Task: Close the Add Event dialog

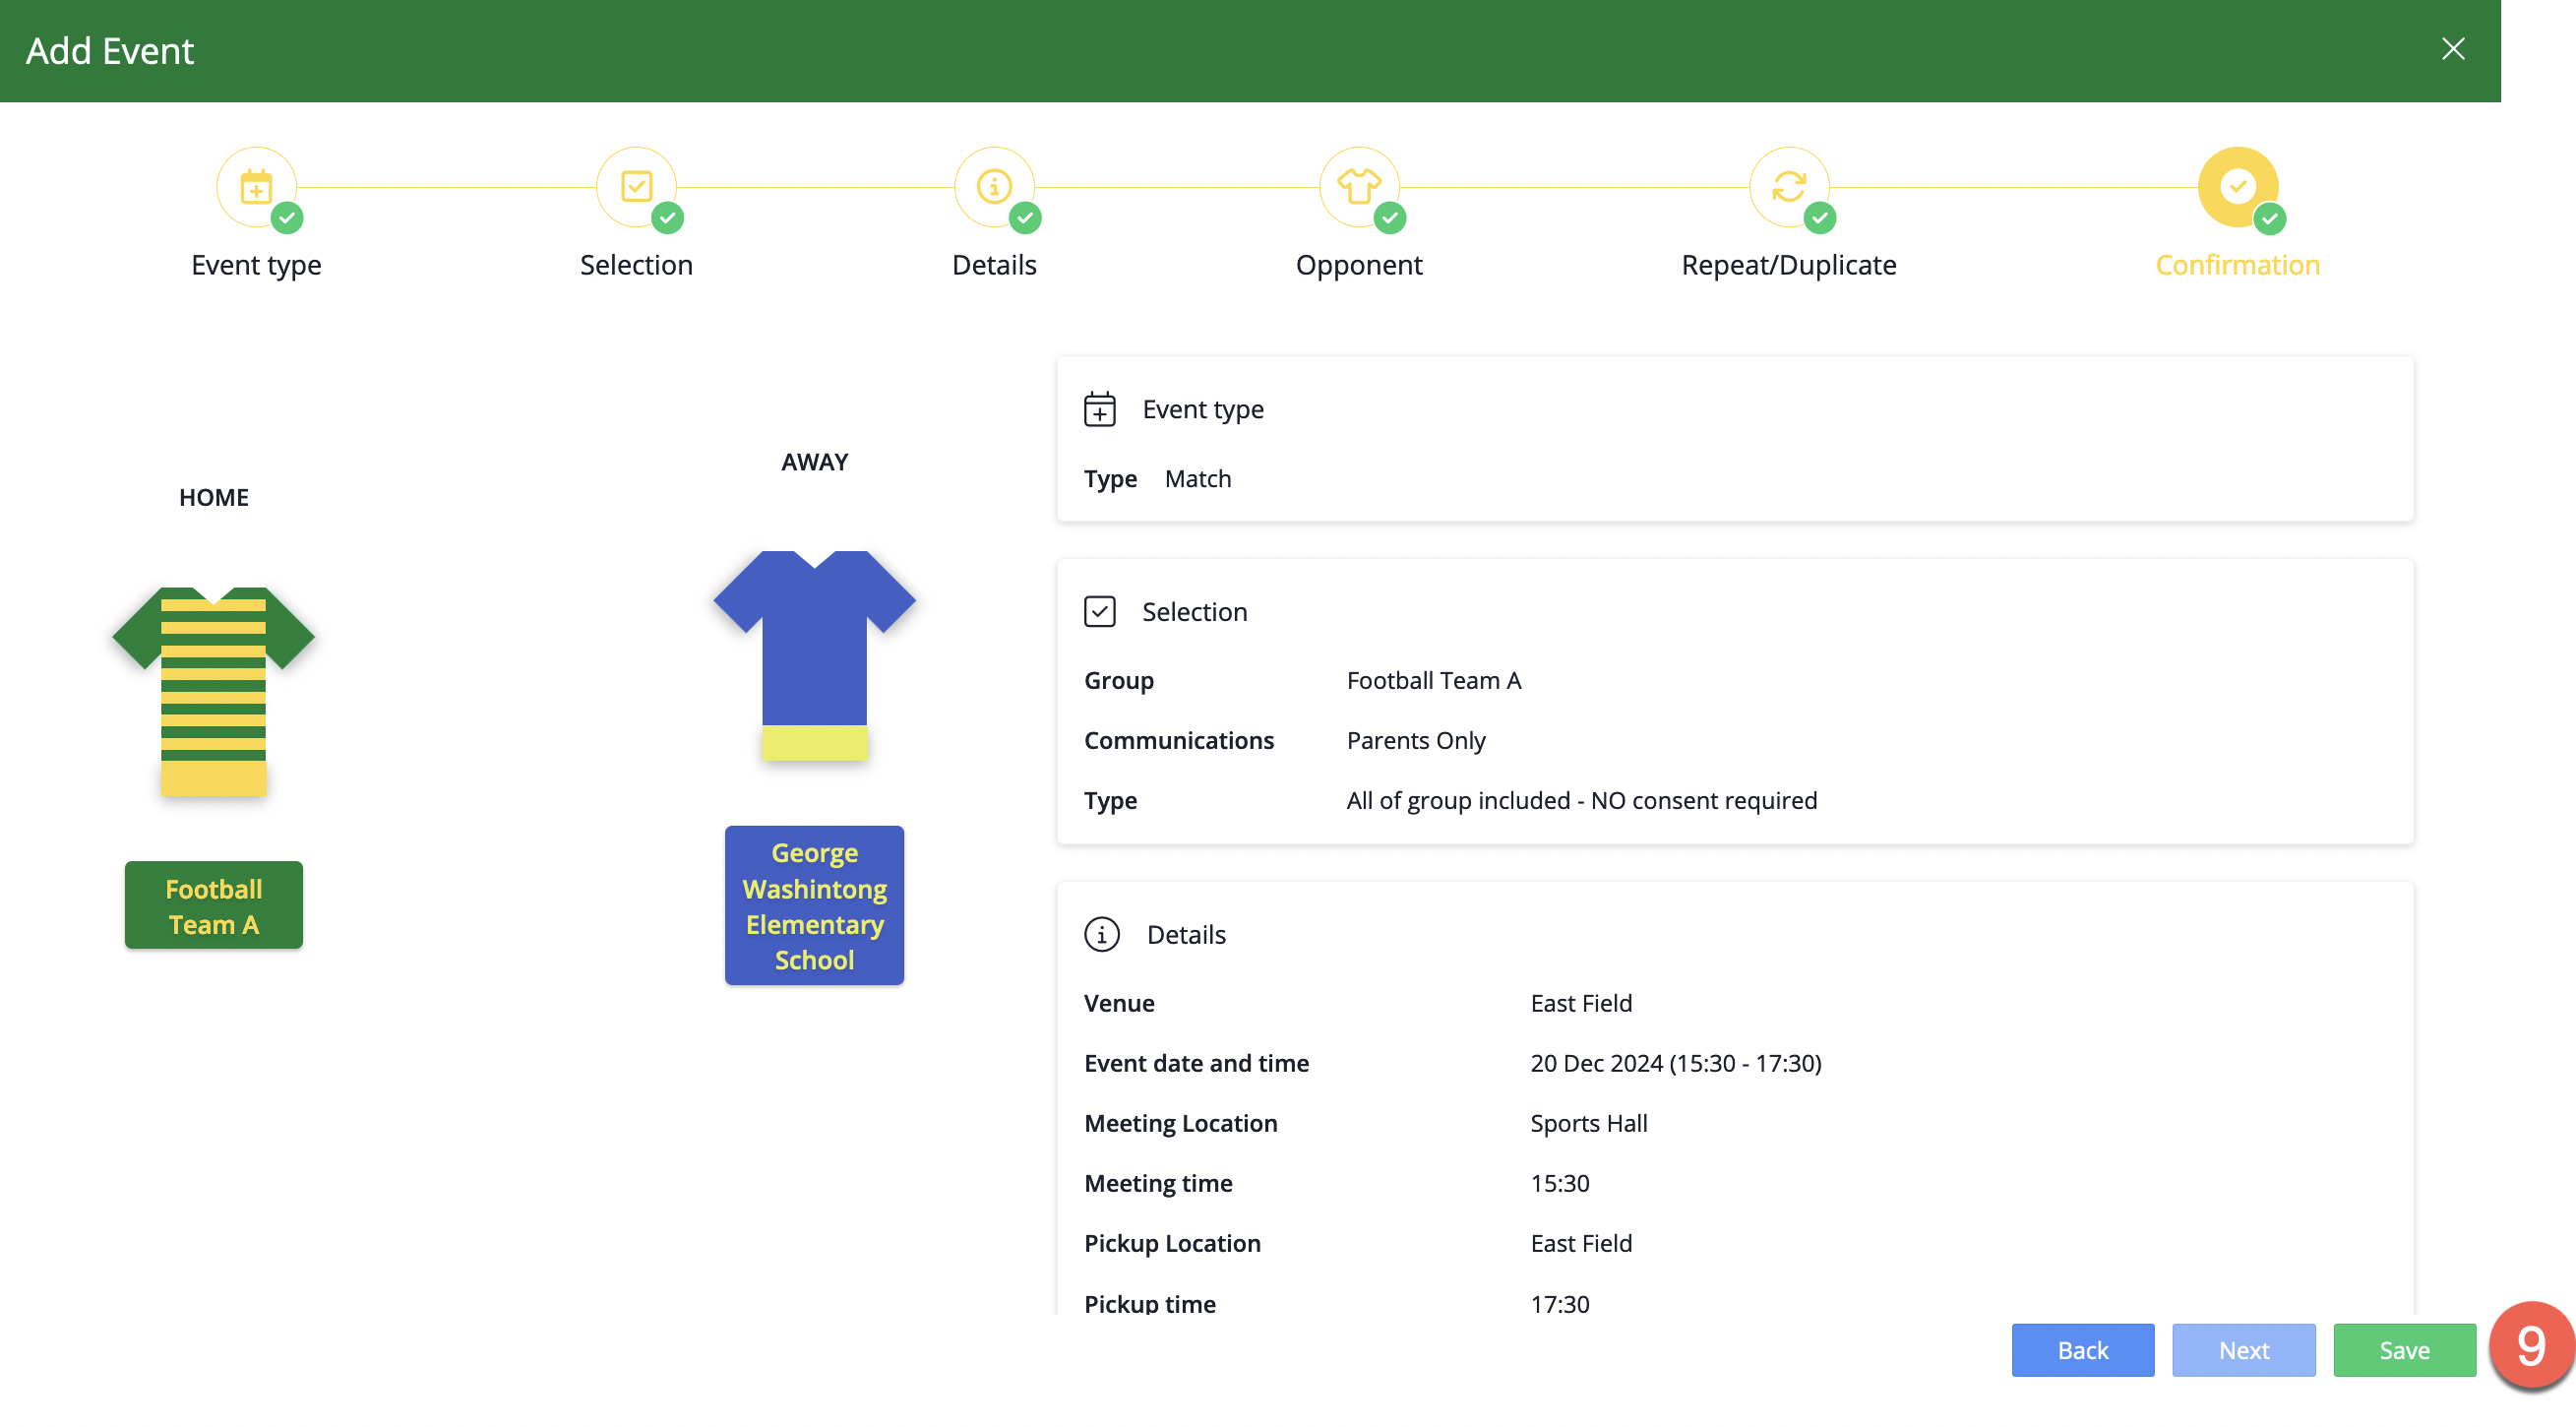Action: coord(2452,49)
